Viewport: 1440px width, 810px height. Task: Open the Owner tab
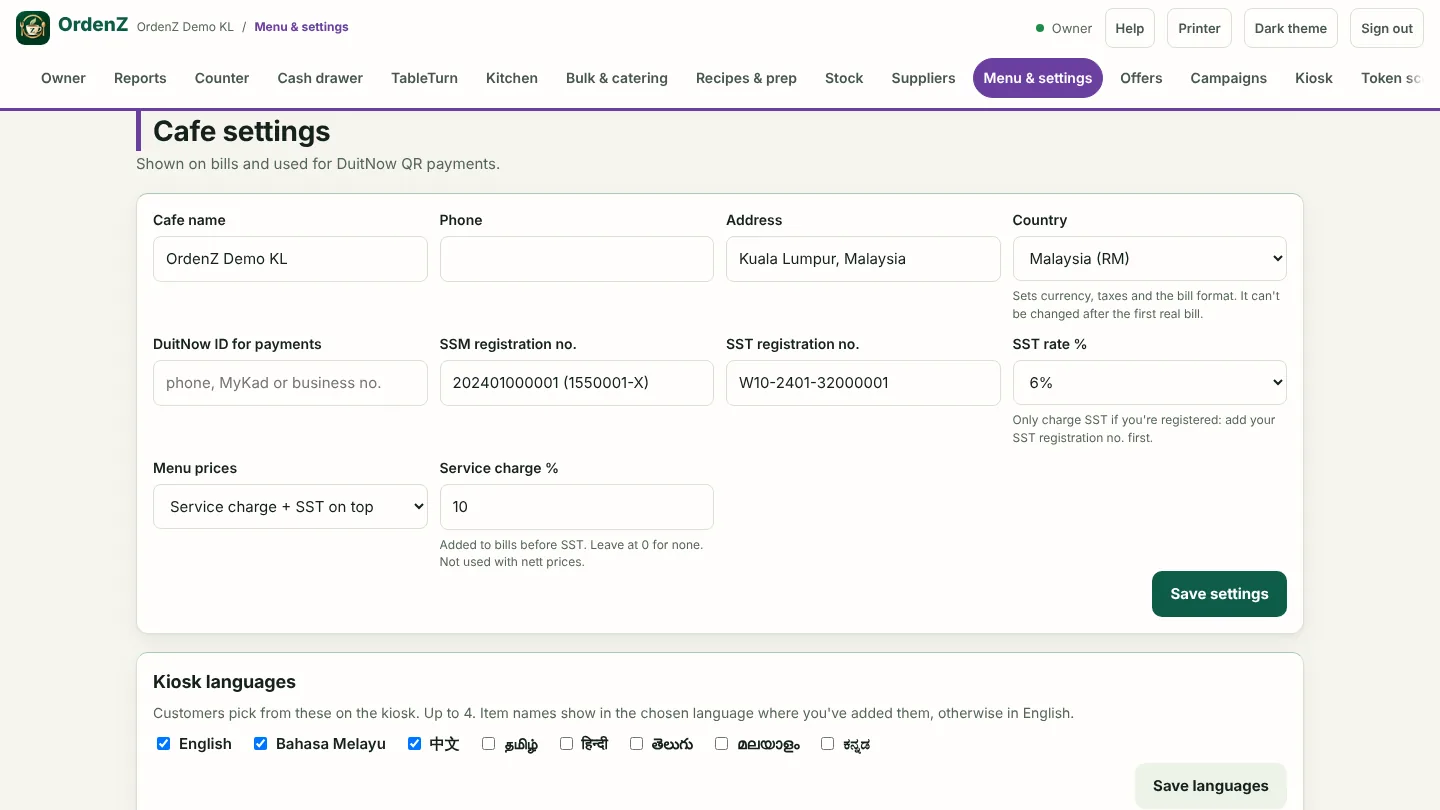click(x=63, y=78)
